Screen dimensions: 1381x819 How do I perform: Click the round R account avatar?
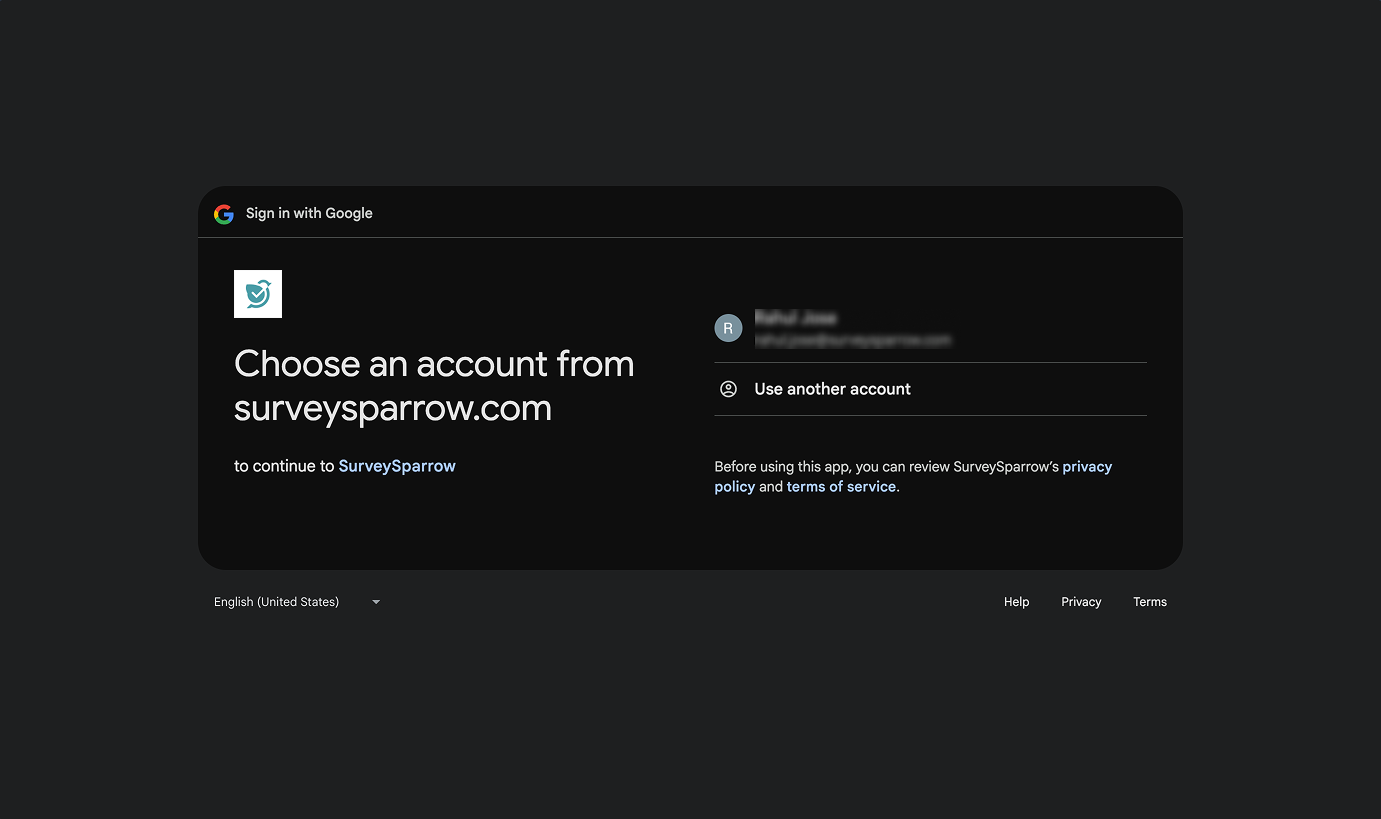tap(728, 328)
